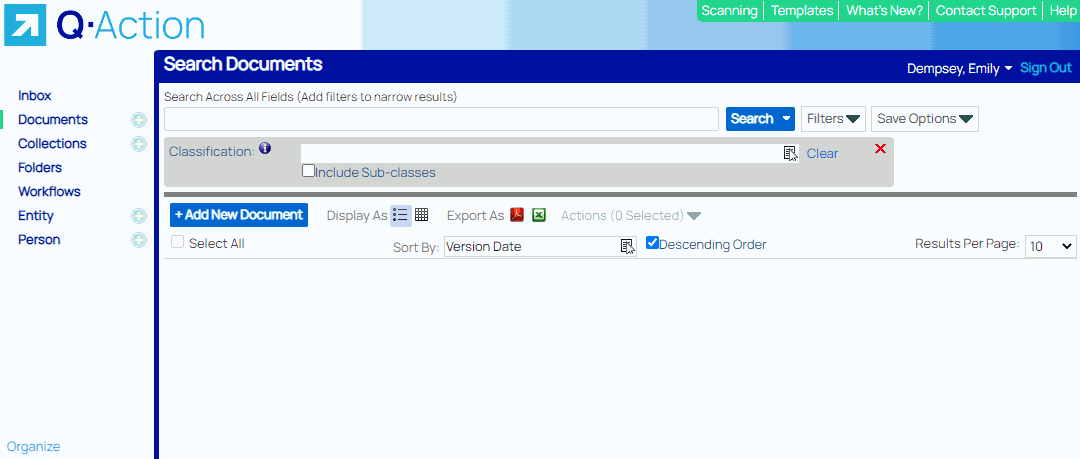Screen dimensions: 1080x459
Task: Open the Save Options dropdown
Action: pos(924,119)
